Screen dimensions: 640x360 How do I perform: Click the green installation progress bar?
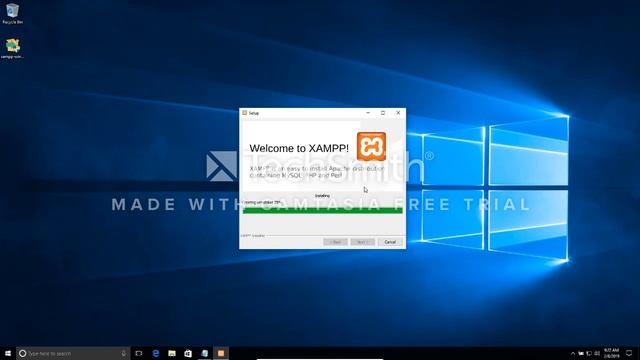point(322,210)
